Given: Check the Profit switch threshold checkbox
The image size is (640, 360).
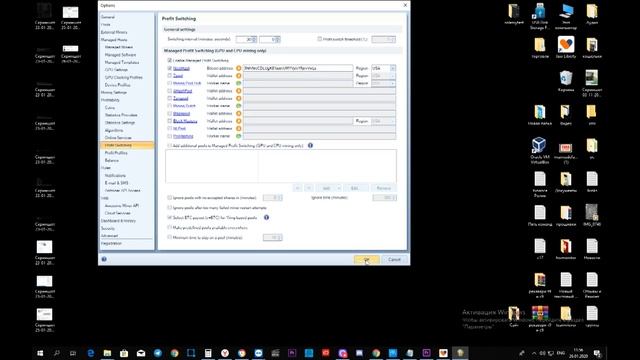Looking at the screenshot, I should 320,39.
